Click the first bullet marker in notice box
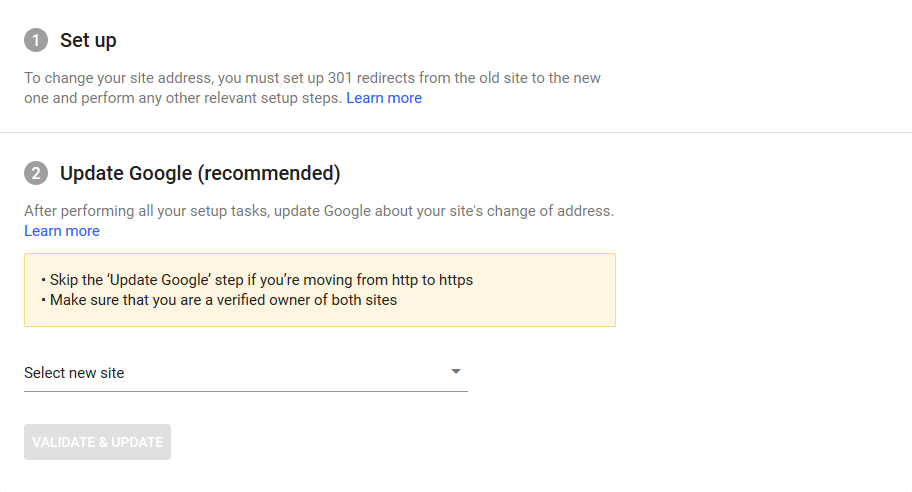This screenshot has width=912, height=492. click(44, 280)
